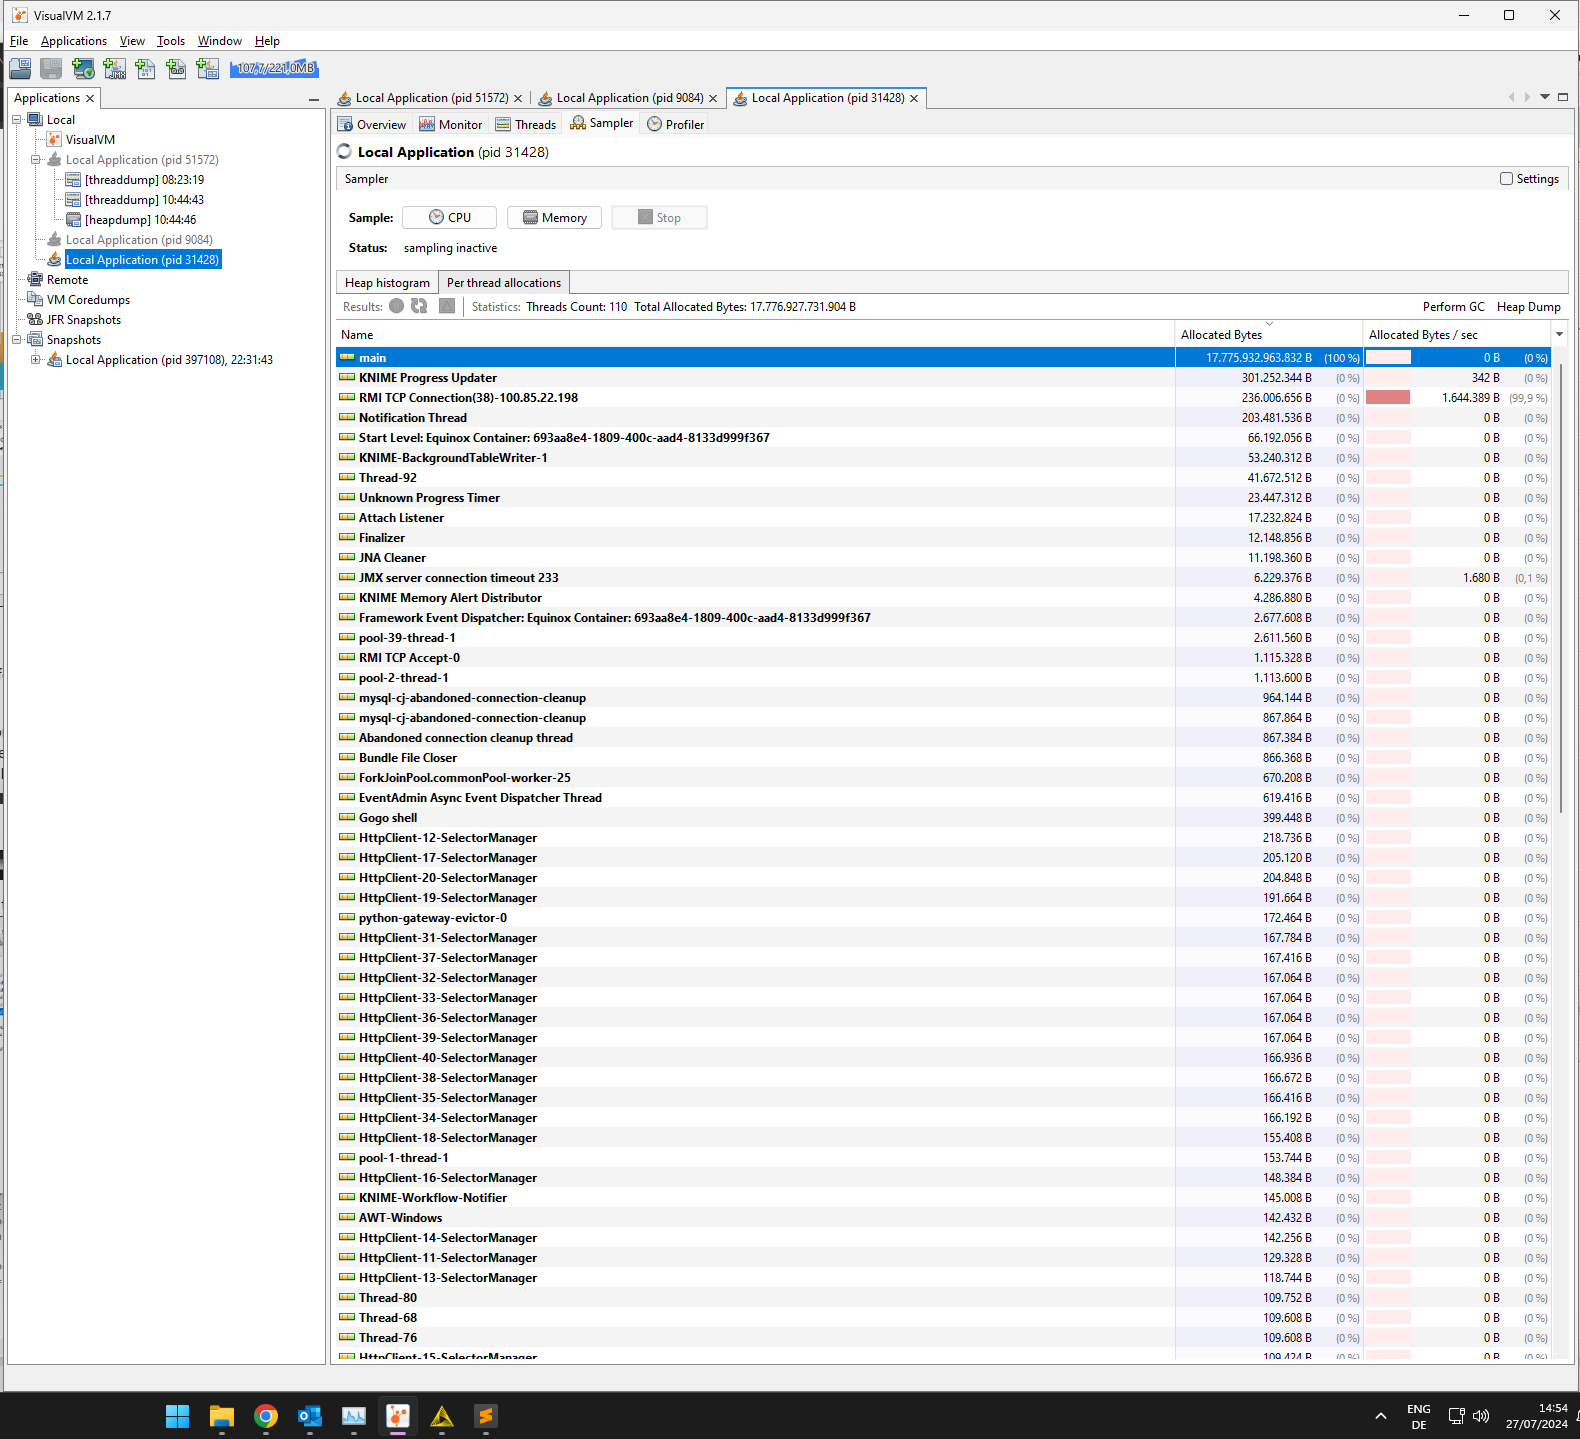Click the Remote hosts icon in tree

(x=35, y=279)
